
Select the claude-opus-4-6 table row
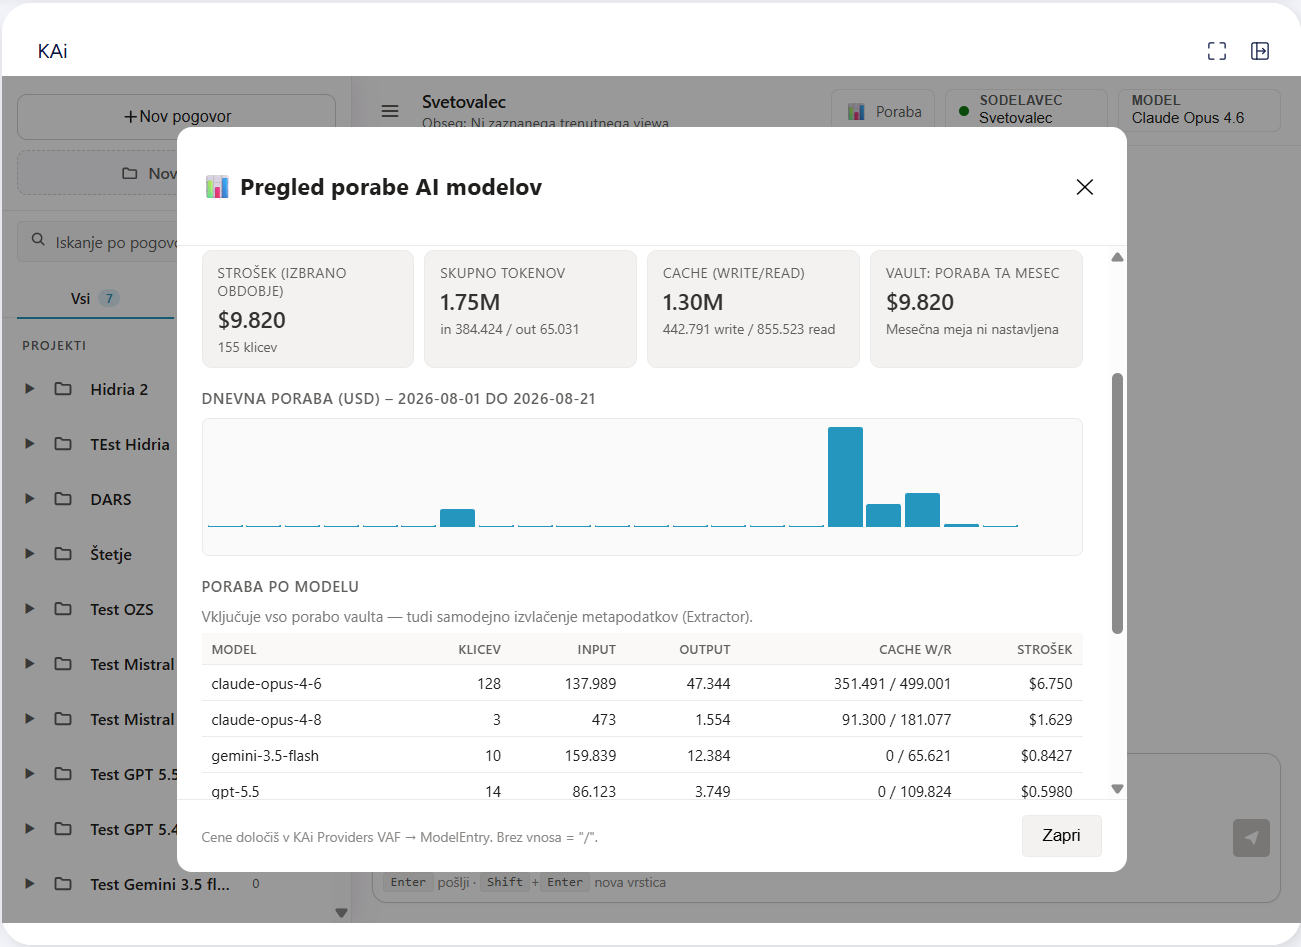(x=642, y=683)
